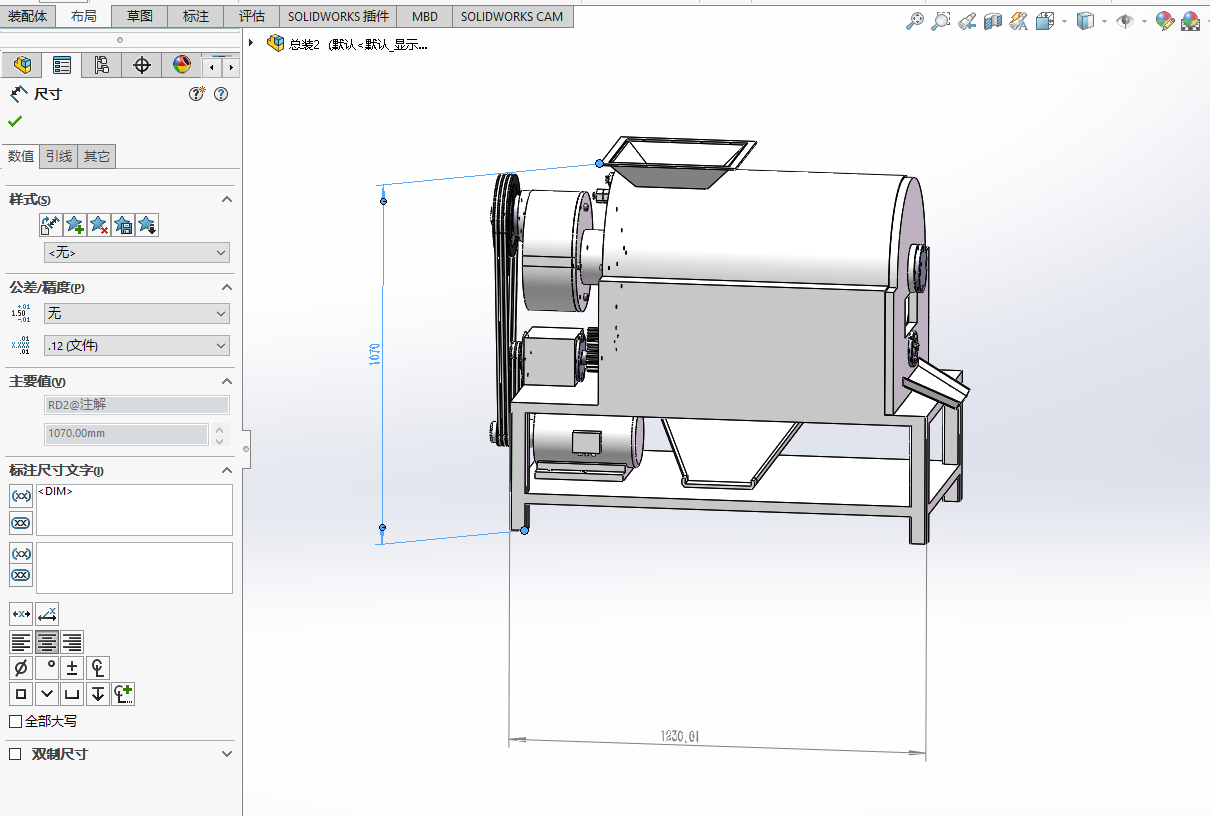Collapse the 标注尺寸文字 section
The width and height of the screenshot is (1210, 816).
(x=227, y=470)
